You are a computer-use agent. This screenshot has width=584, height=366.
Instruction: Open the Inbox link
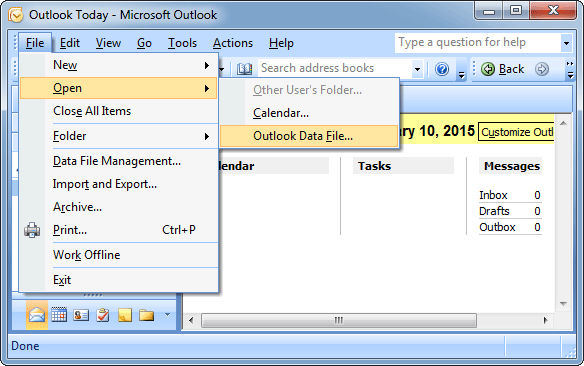point(493,195)
